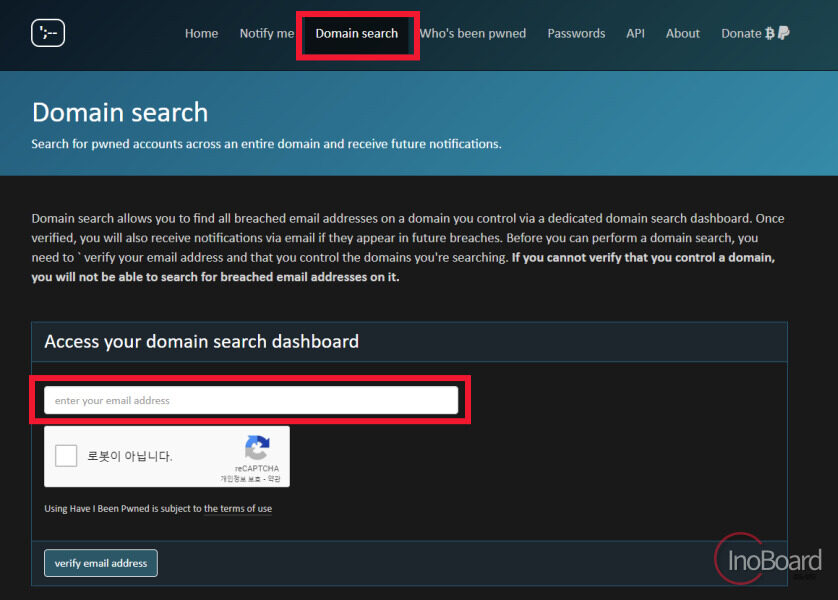The width and height of the screenshot is (838, 600).
Task: Open the terms of use link
Action: pos(238,509)
